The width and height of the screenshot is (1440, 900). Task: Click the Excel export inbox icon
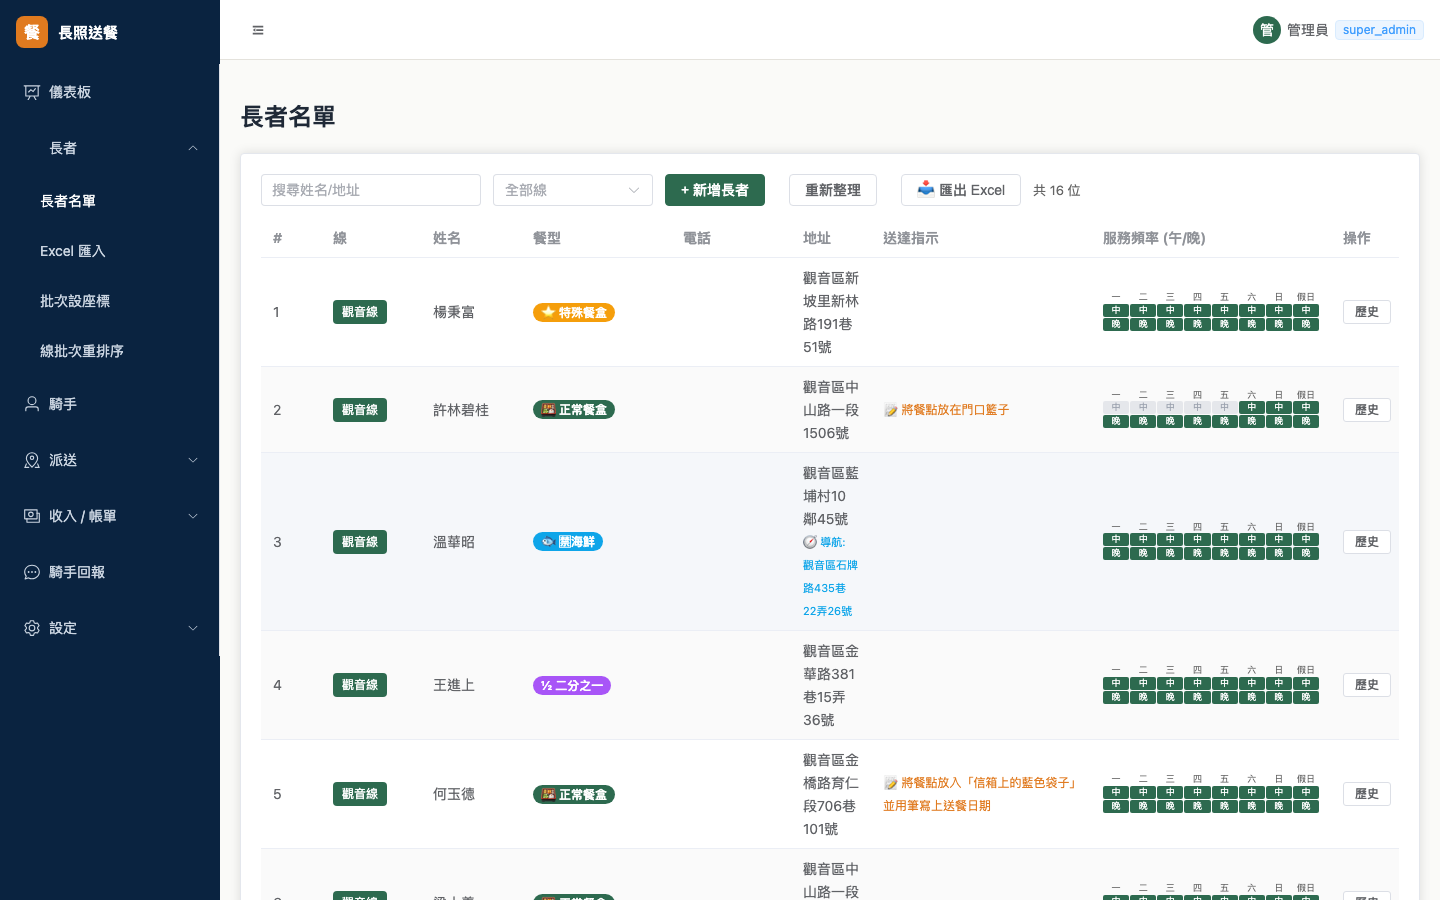(x=926, y=189)
